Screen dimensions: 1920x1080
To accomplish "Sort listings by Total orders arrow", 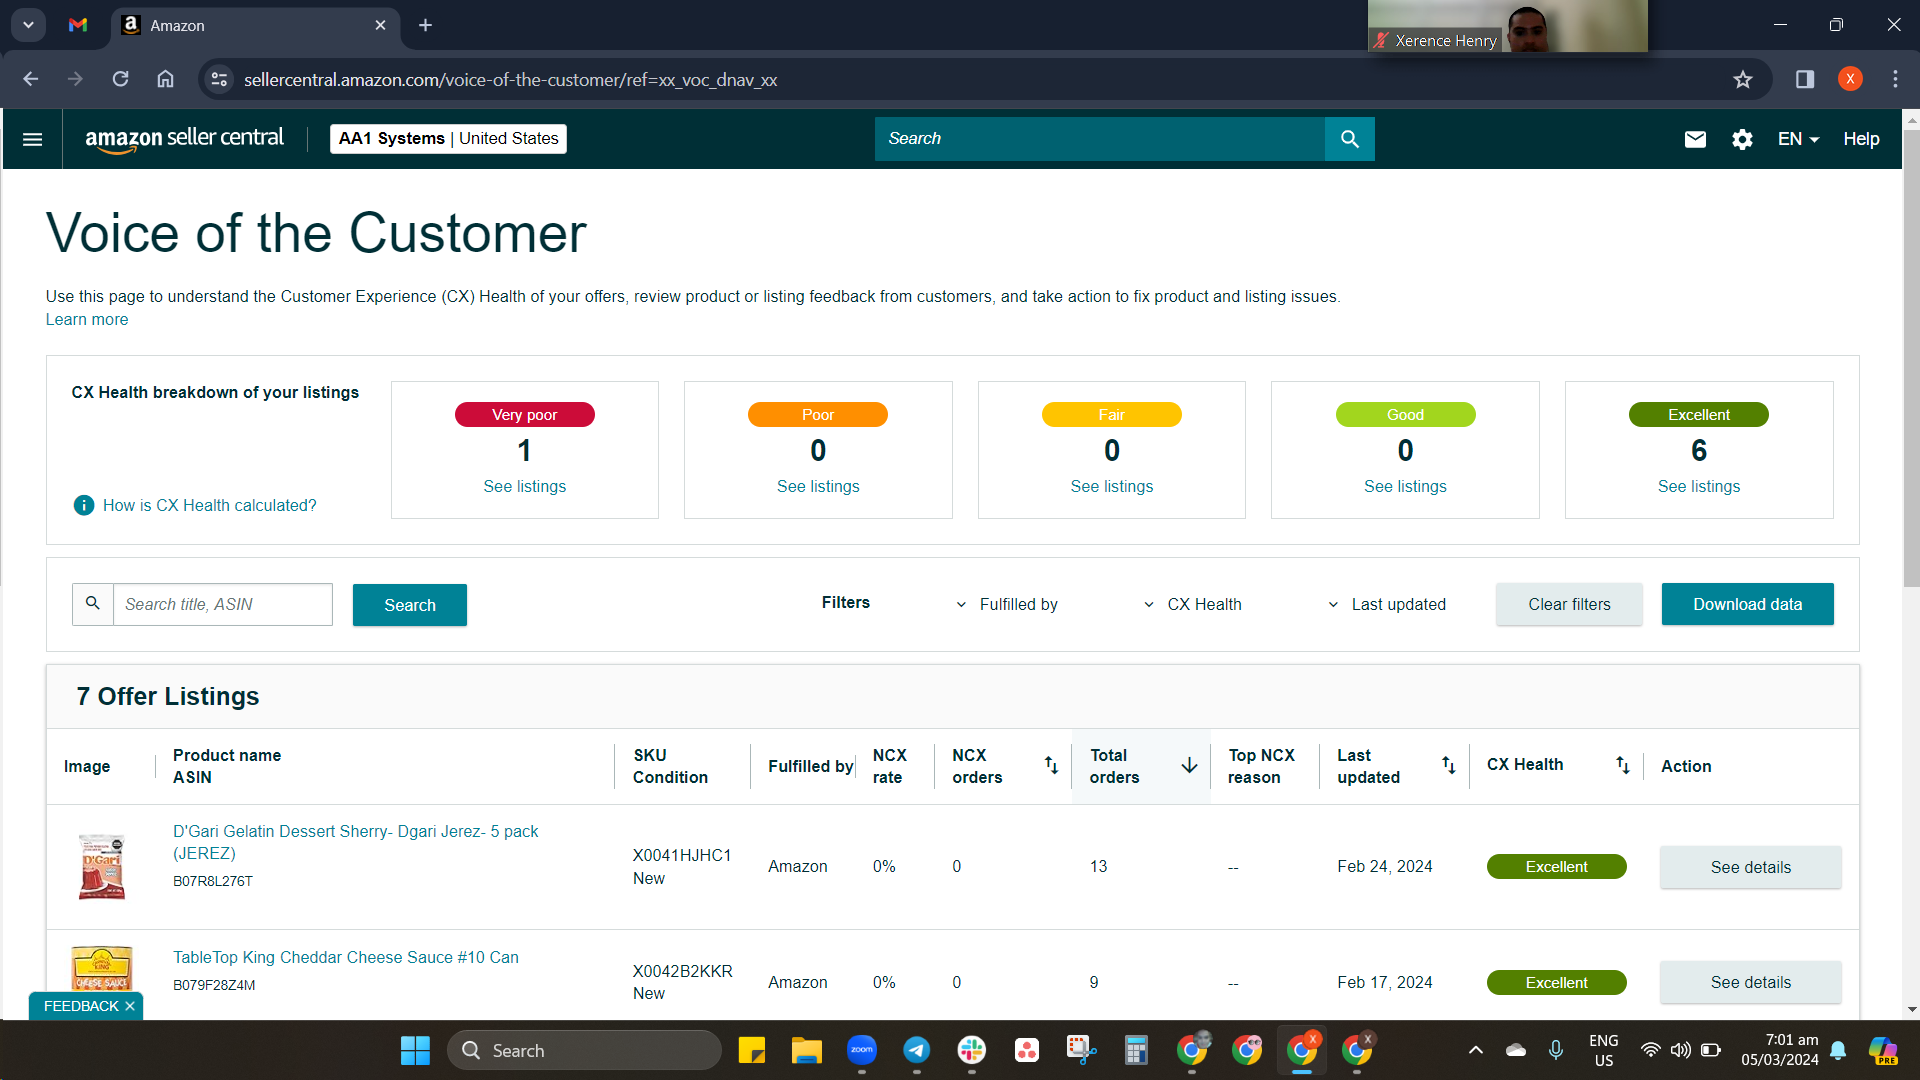I will click(1189, 766).
